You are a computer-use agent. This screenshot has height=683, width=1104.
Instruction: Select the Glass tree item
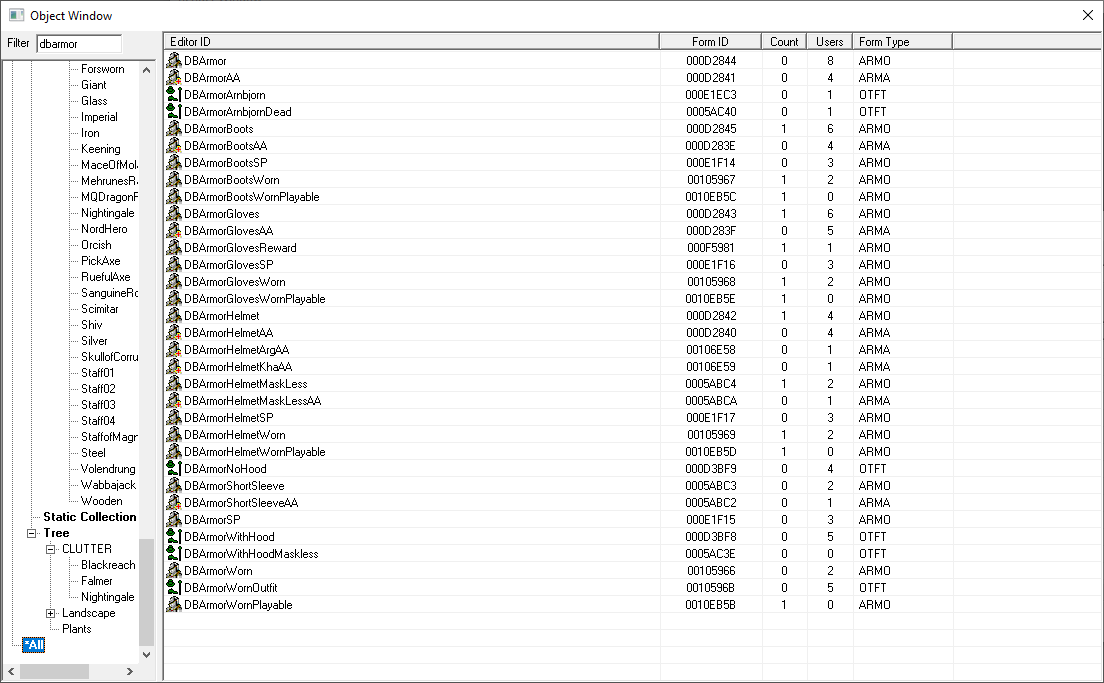[x=94, y=101]
